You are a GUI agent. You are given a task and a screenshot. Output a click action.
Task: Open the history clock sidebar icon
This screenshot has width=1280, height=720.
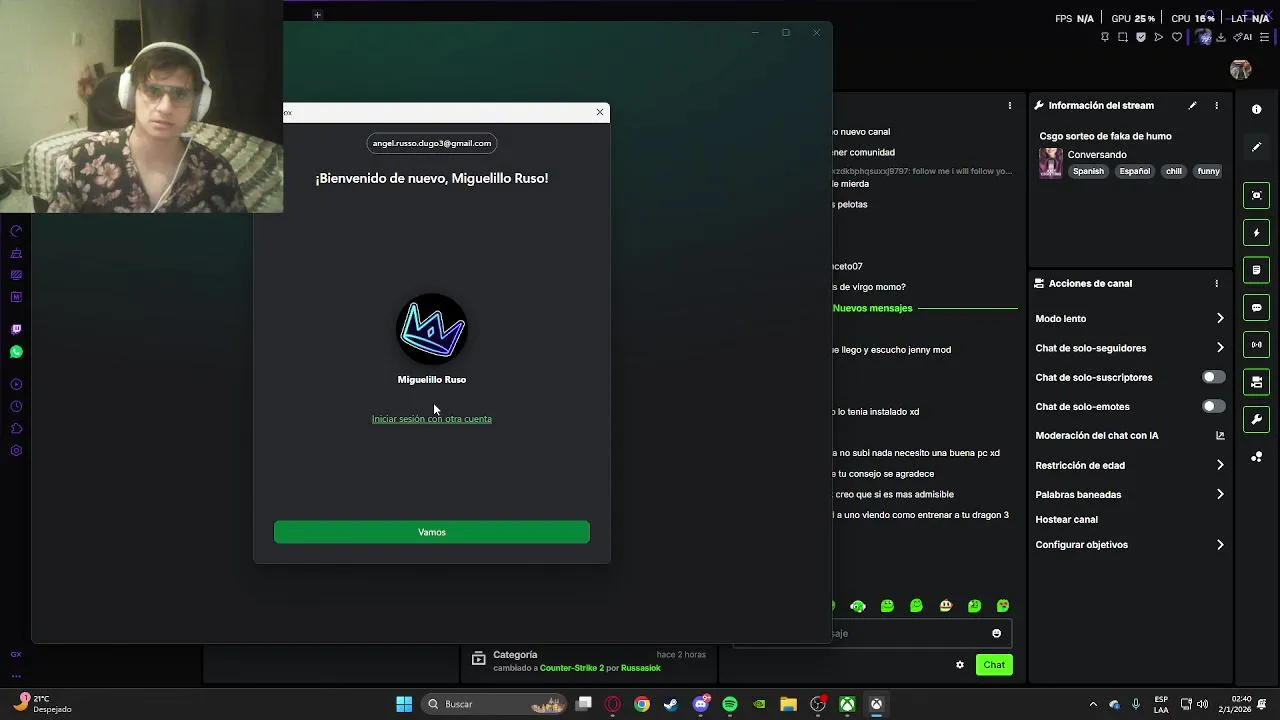(x=16, y=407)
